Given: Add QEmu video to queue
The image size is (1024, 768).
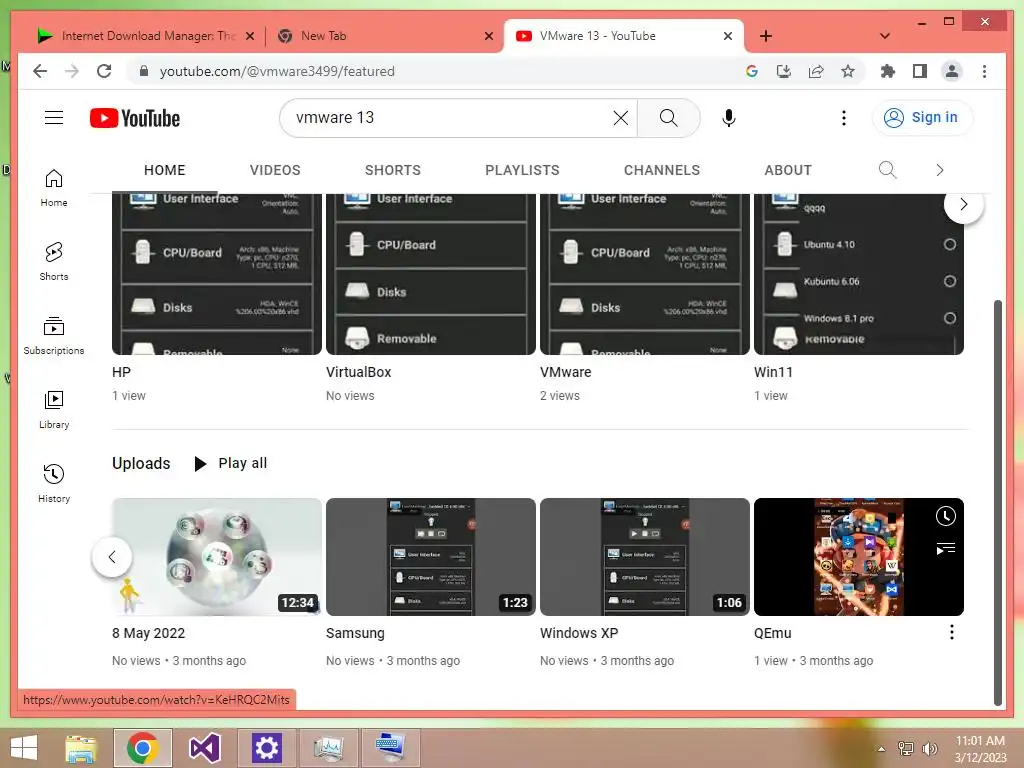Looking at the screenshot, I should tap(945, 549).
